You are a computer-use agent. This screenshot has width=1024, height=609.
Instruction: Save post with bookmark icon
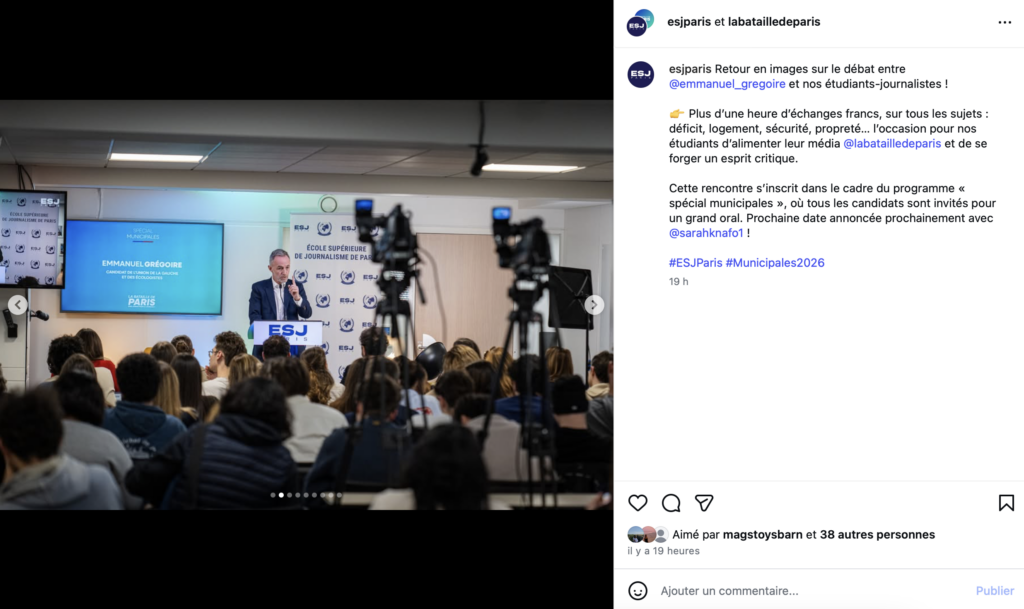1006,503
